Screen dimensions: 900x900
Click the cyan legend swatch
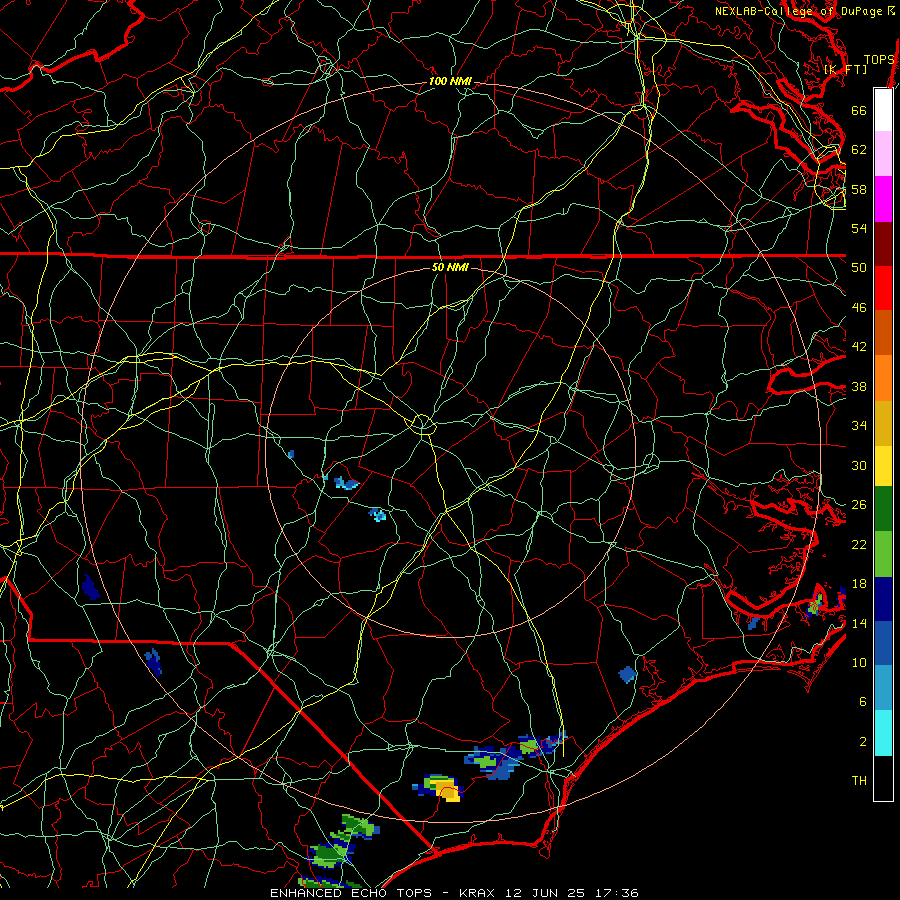(883, 733)
